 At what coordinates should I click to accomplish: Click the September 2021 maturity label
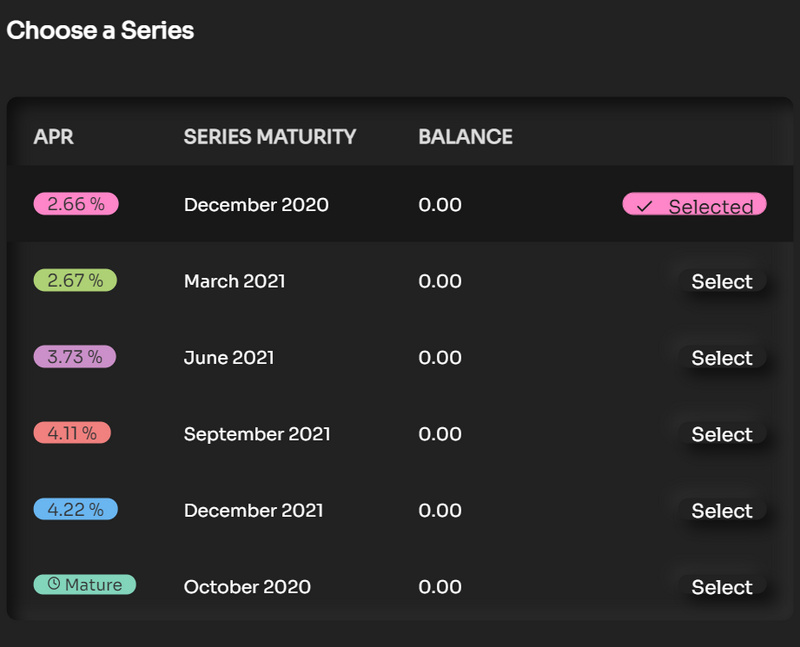(257, 434)
